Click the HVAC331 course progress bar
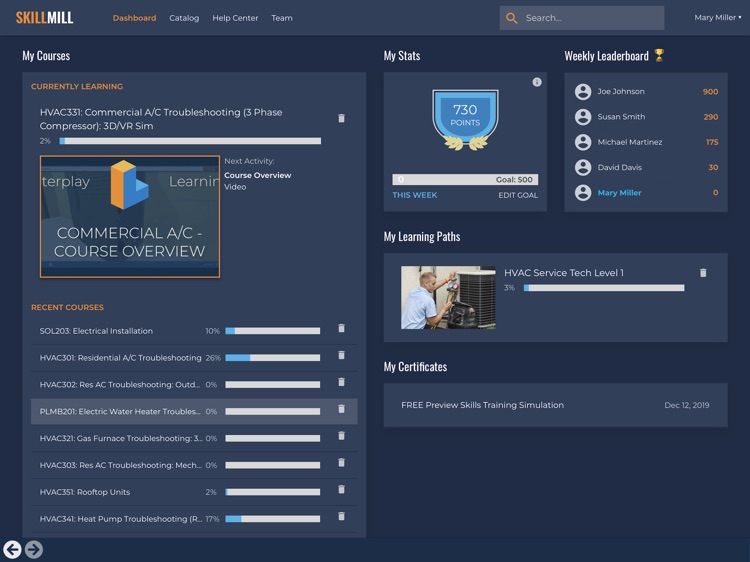The width and height of the screenshot is (750, 562). pyautogui.click(x=190, y=141)
